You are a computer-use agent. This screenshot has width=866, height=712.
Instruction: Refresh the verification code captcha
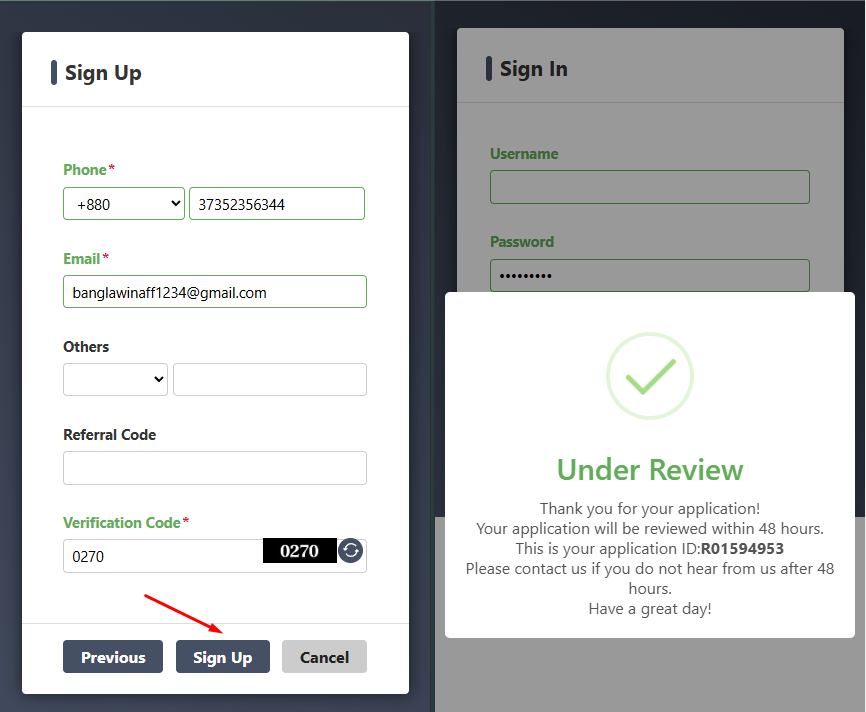350,551
